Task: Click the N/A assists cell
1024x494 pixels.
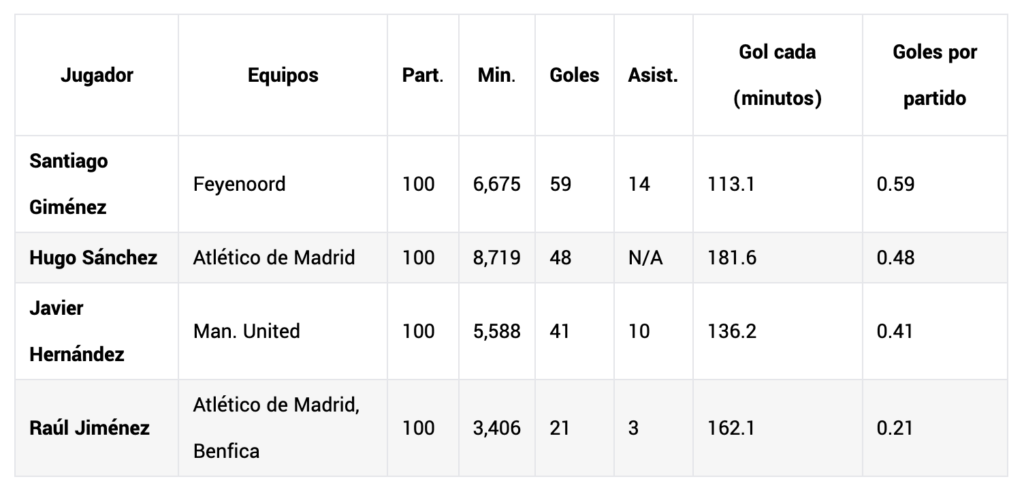Action: coord(645,257)
